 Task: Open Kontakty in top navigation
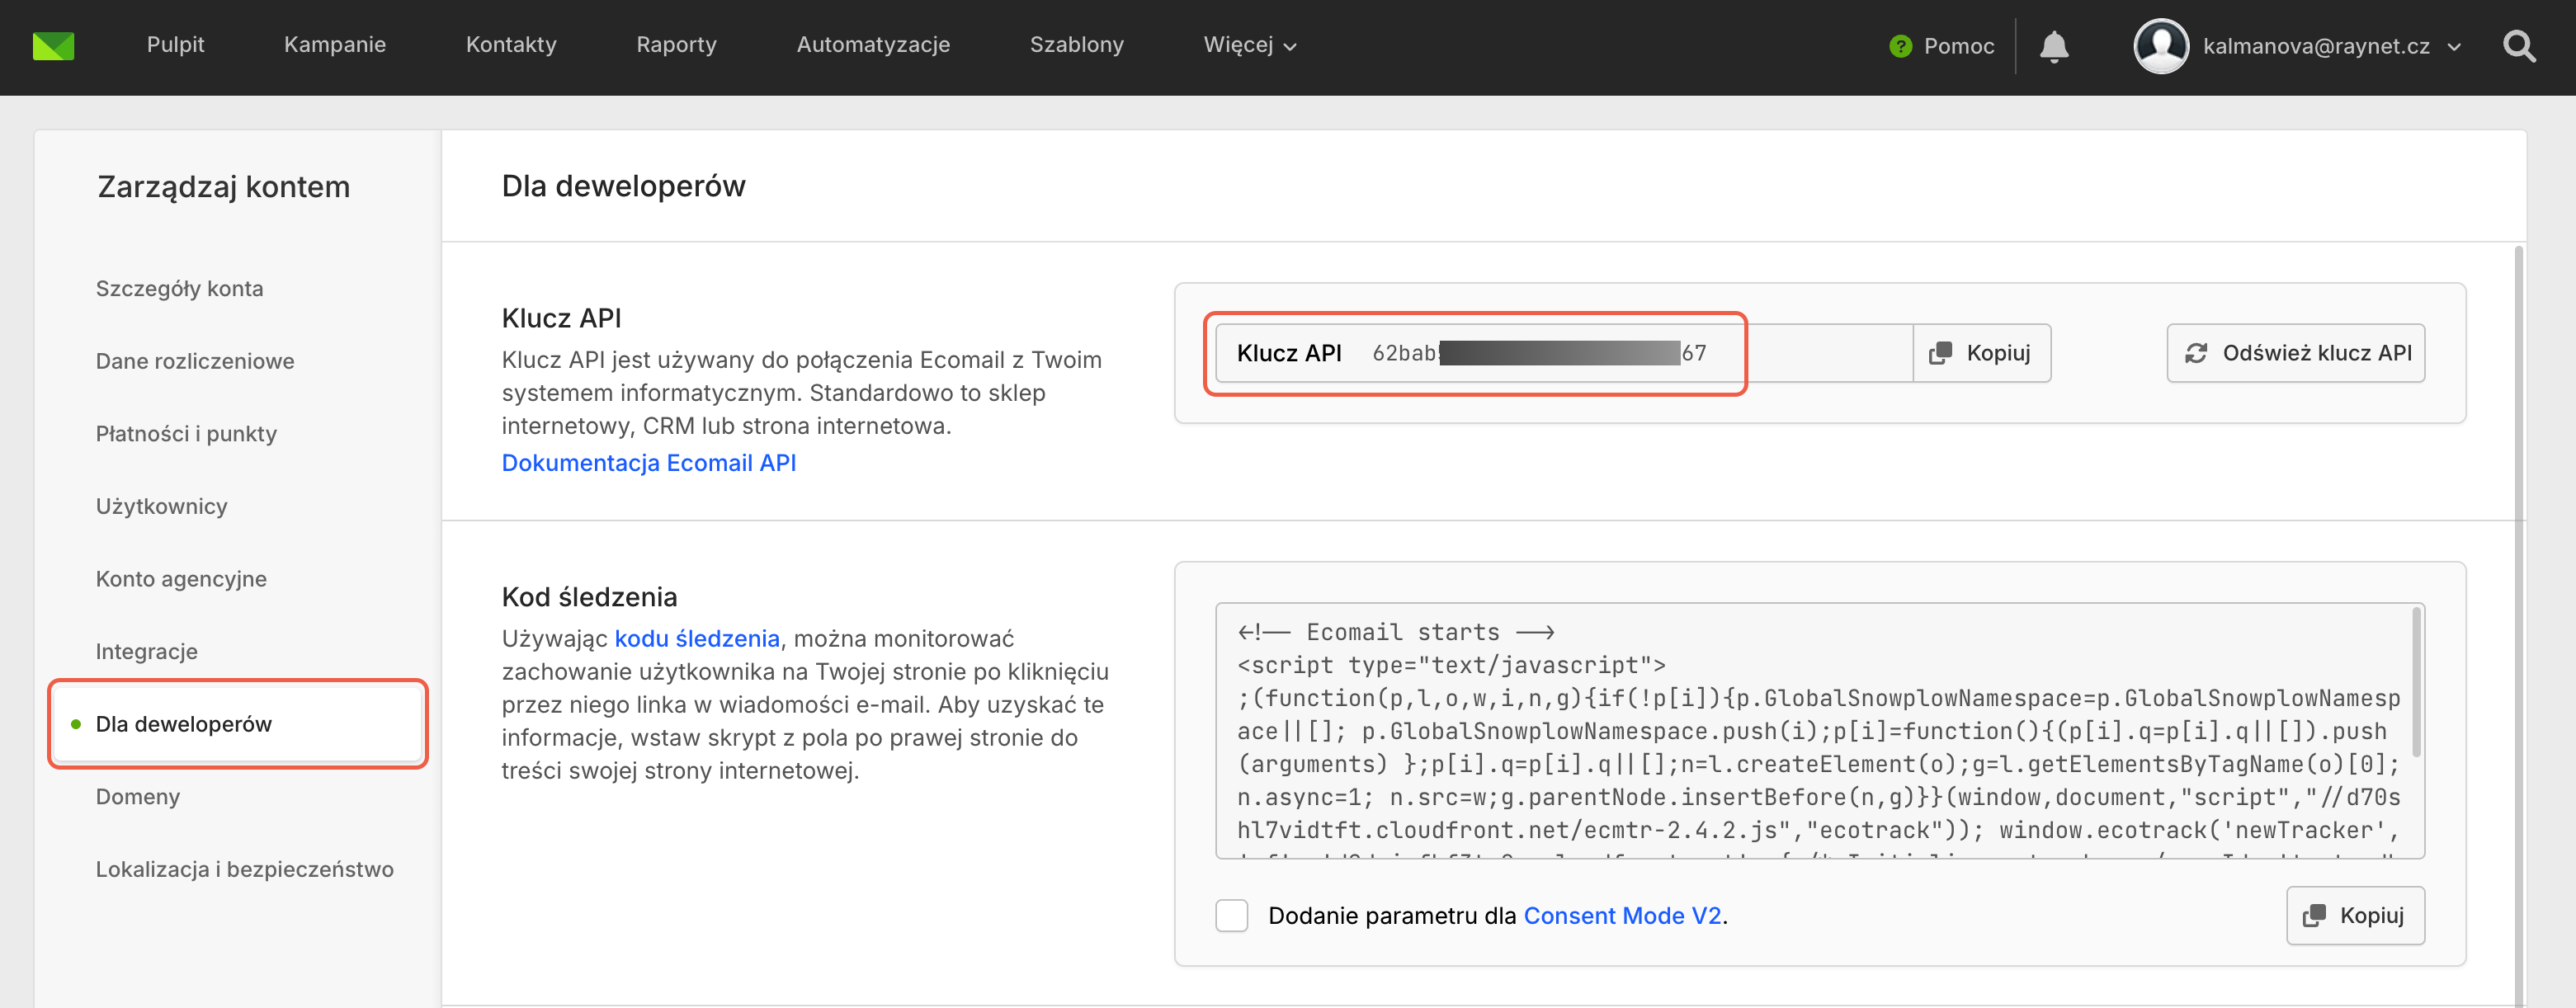(511, 45)
